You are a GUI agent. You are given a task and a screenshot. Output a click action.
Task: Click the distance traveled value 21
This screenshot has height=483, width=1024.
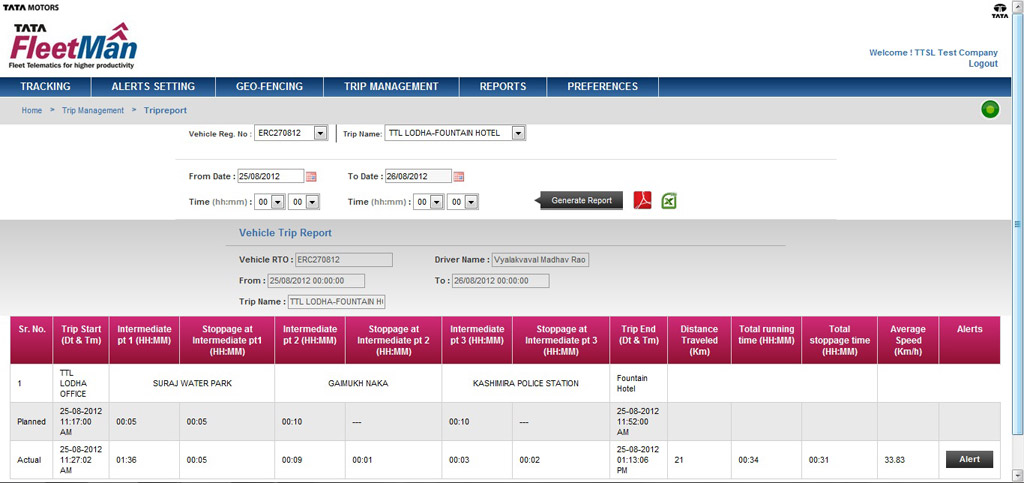tap(679, 460)
